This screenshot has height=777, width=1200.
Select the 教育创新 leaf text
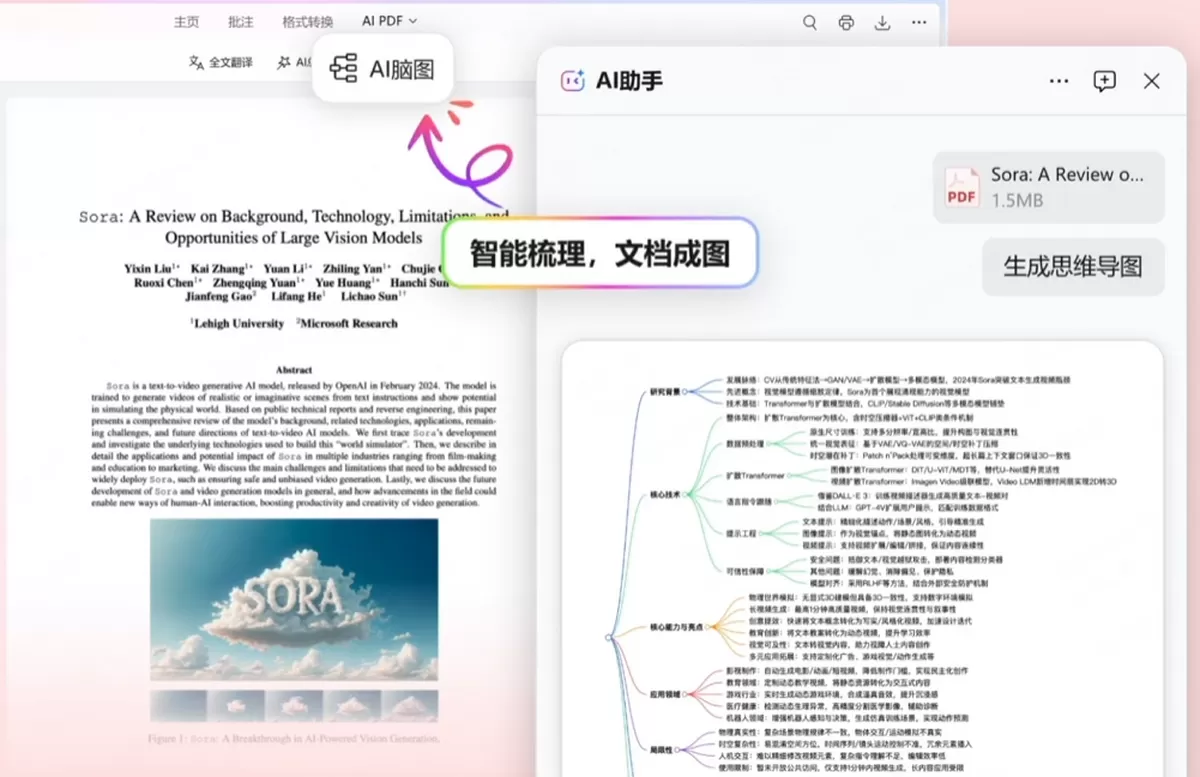(840, 633)
